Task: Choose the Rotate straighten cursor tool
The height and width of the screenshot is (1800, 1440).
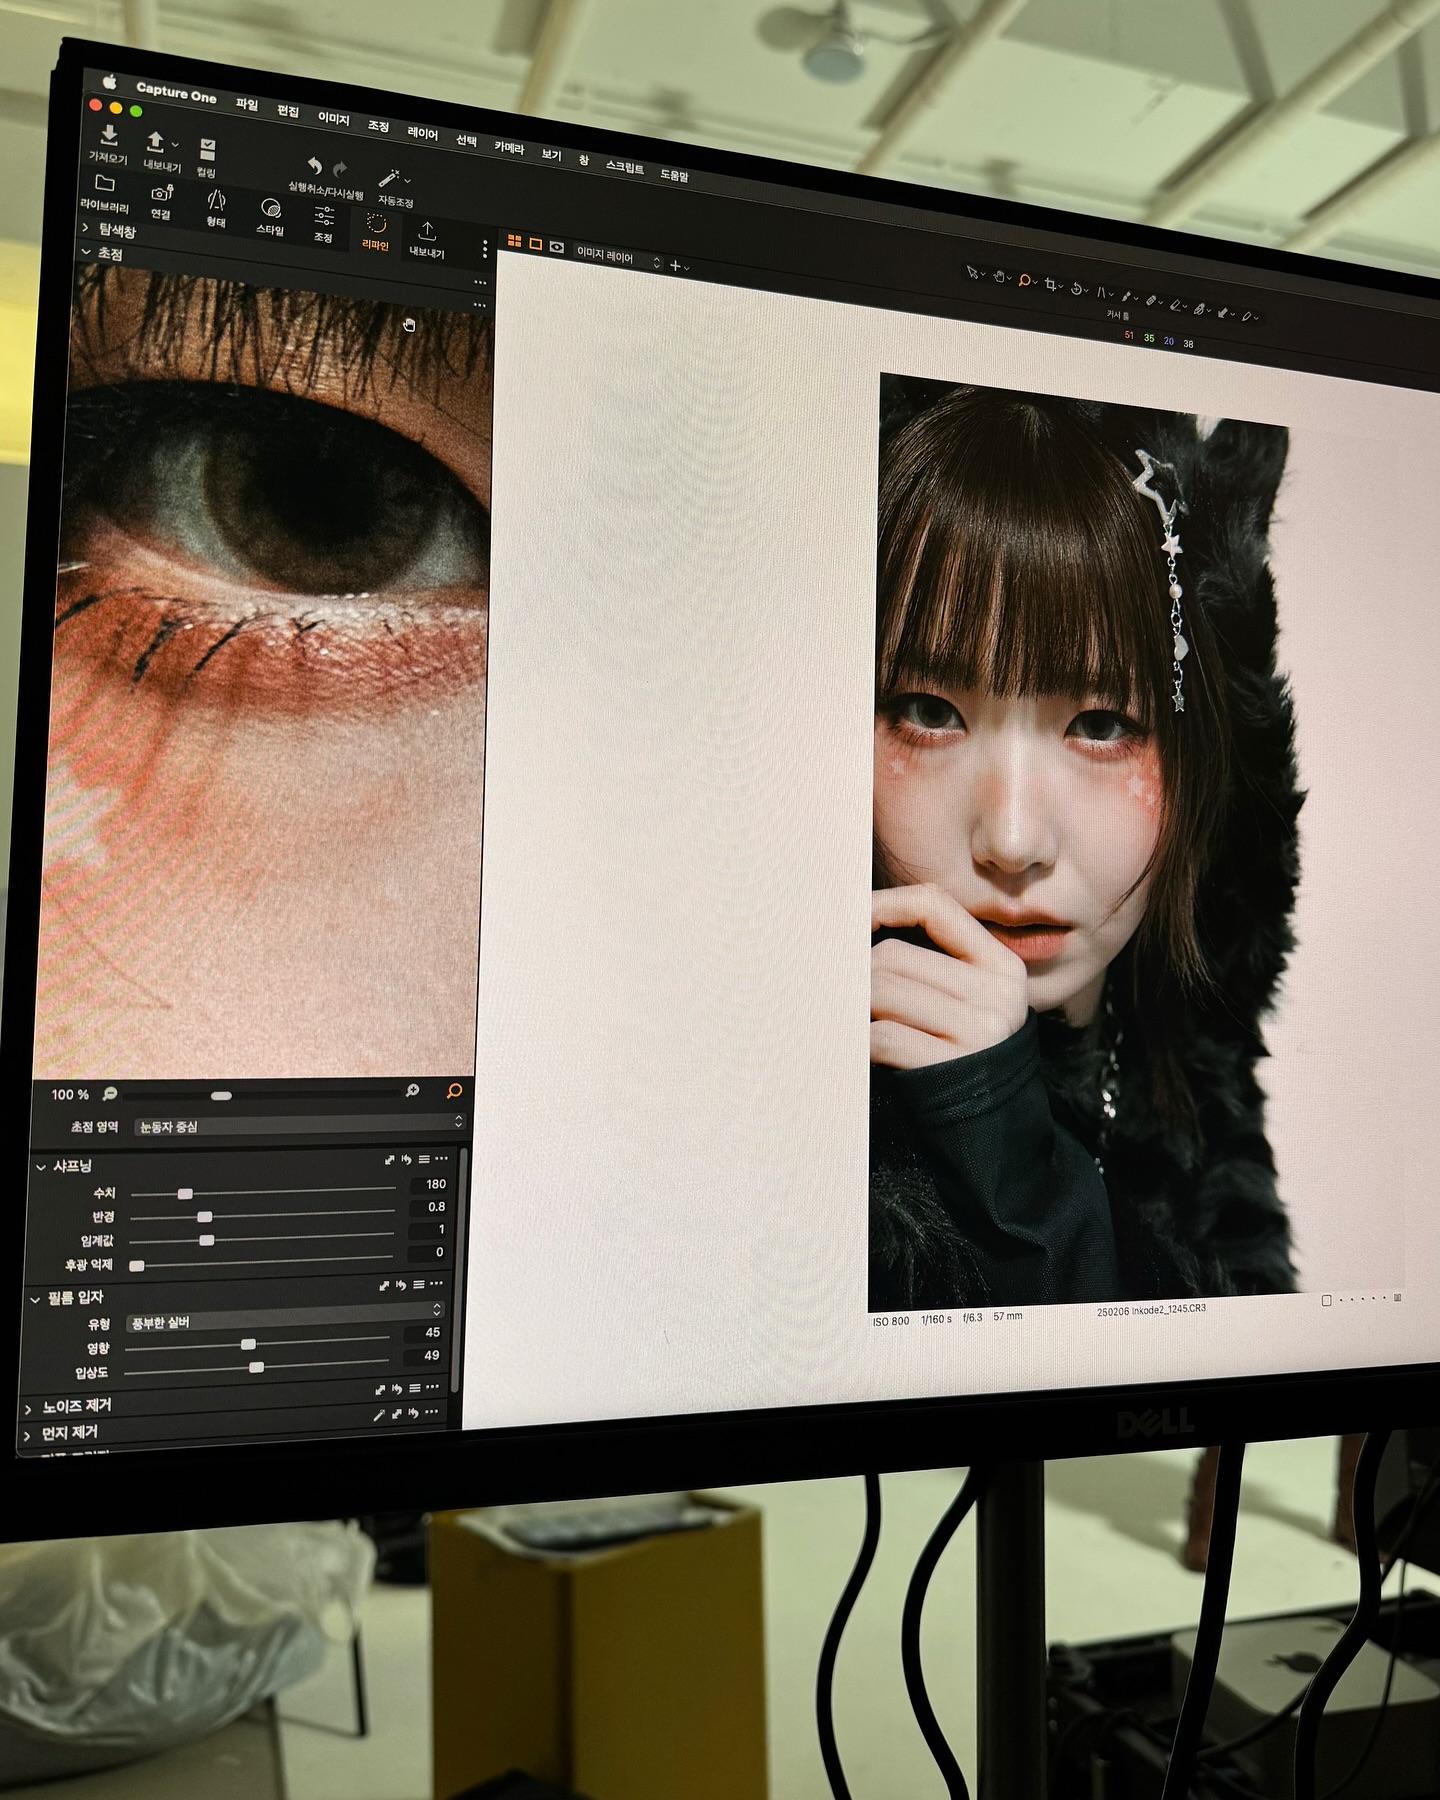Action: pos(1077,289)
